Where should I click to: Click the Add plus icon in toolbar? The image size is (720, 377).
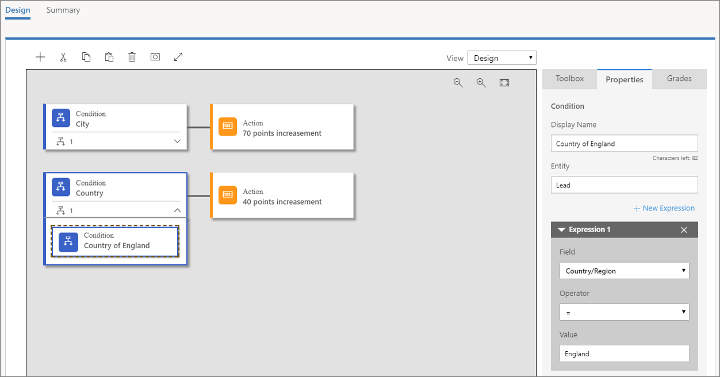click(x=40, y=57)
